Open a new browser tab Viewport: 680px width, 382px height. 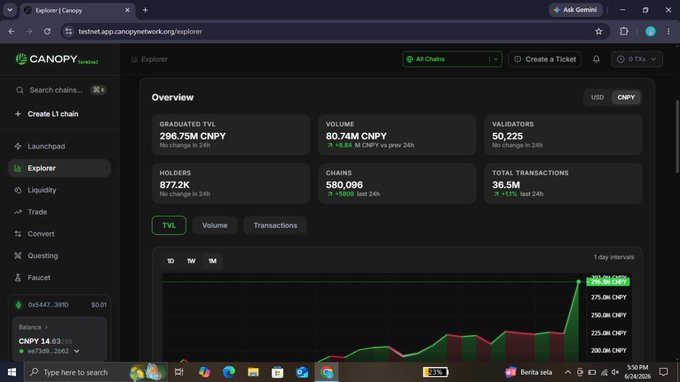pos(145,10)
